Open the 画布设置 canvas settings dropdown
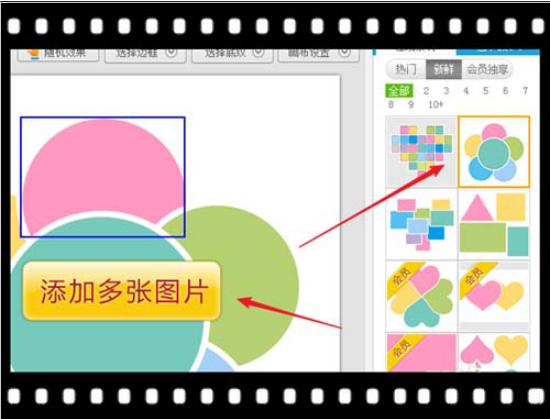Image resolution: width=550 pixels, height=419 pixels. [318, 55]
